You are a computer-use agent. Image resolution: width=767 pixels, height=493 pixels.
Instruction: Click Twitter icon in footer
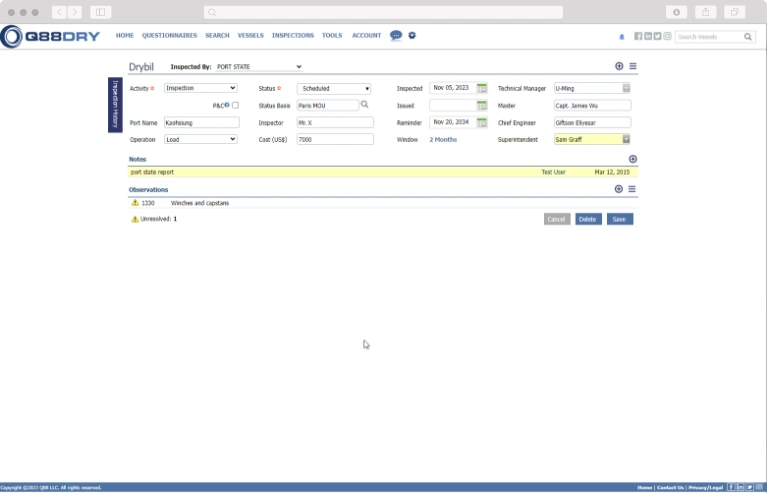749,487
